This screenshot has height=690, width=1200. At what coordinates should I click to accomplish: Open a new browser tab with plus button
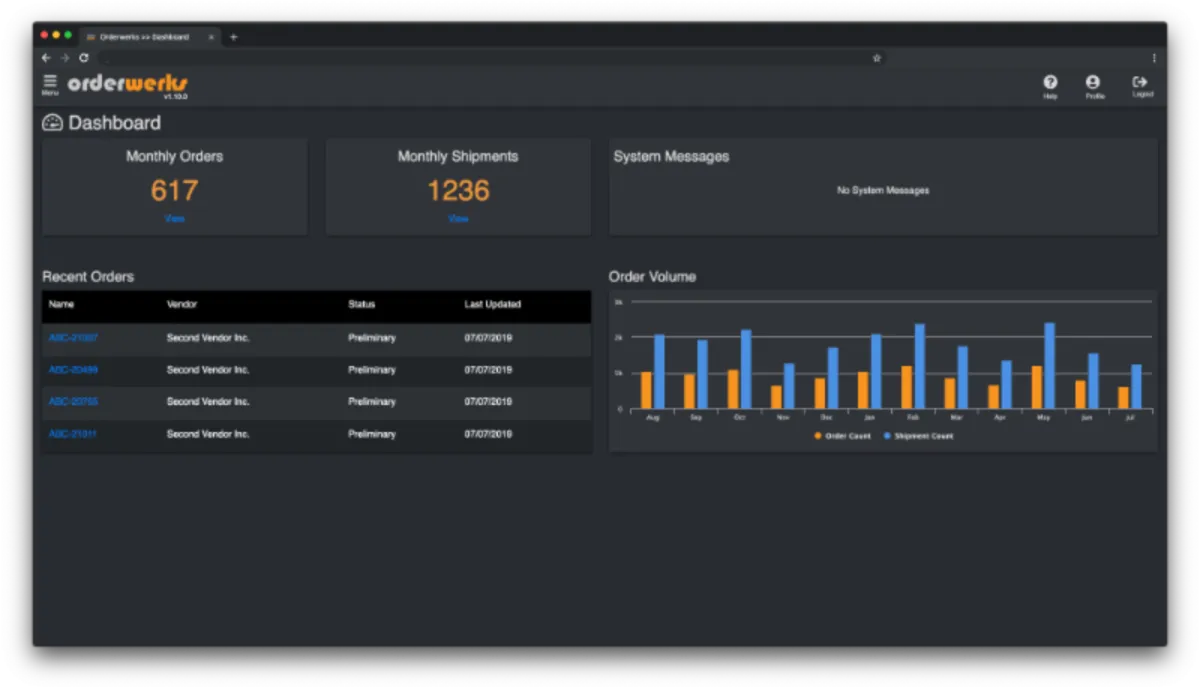234,37
